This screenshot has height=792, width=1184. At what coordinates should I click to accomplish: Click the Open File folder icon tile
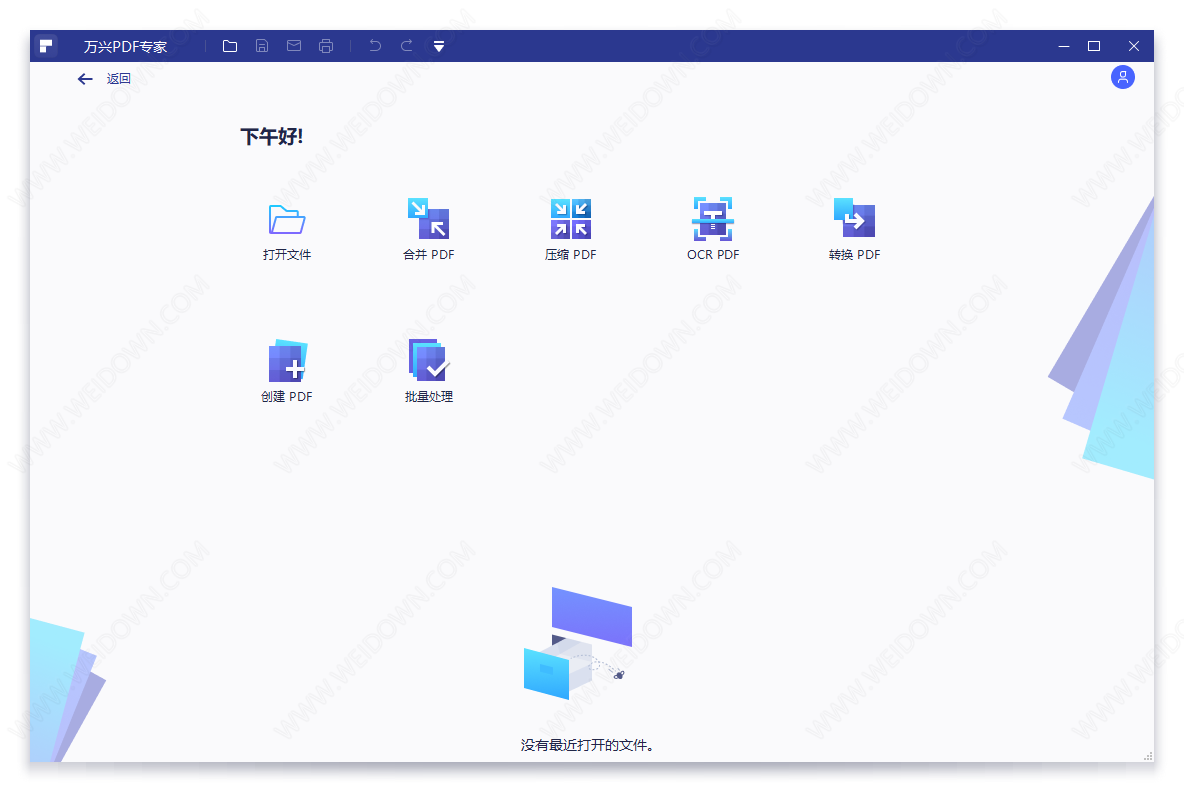tap(287, 219)
